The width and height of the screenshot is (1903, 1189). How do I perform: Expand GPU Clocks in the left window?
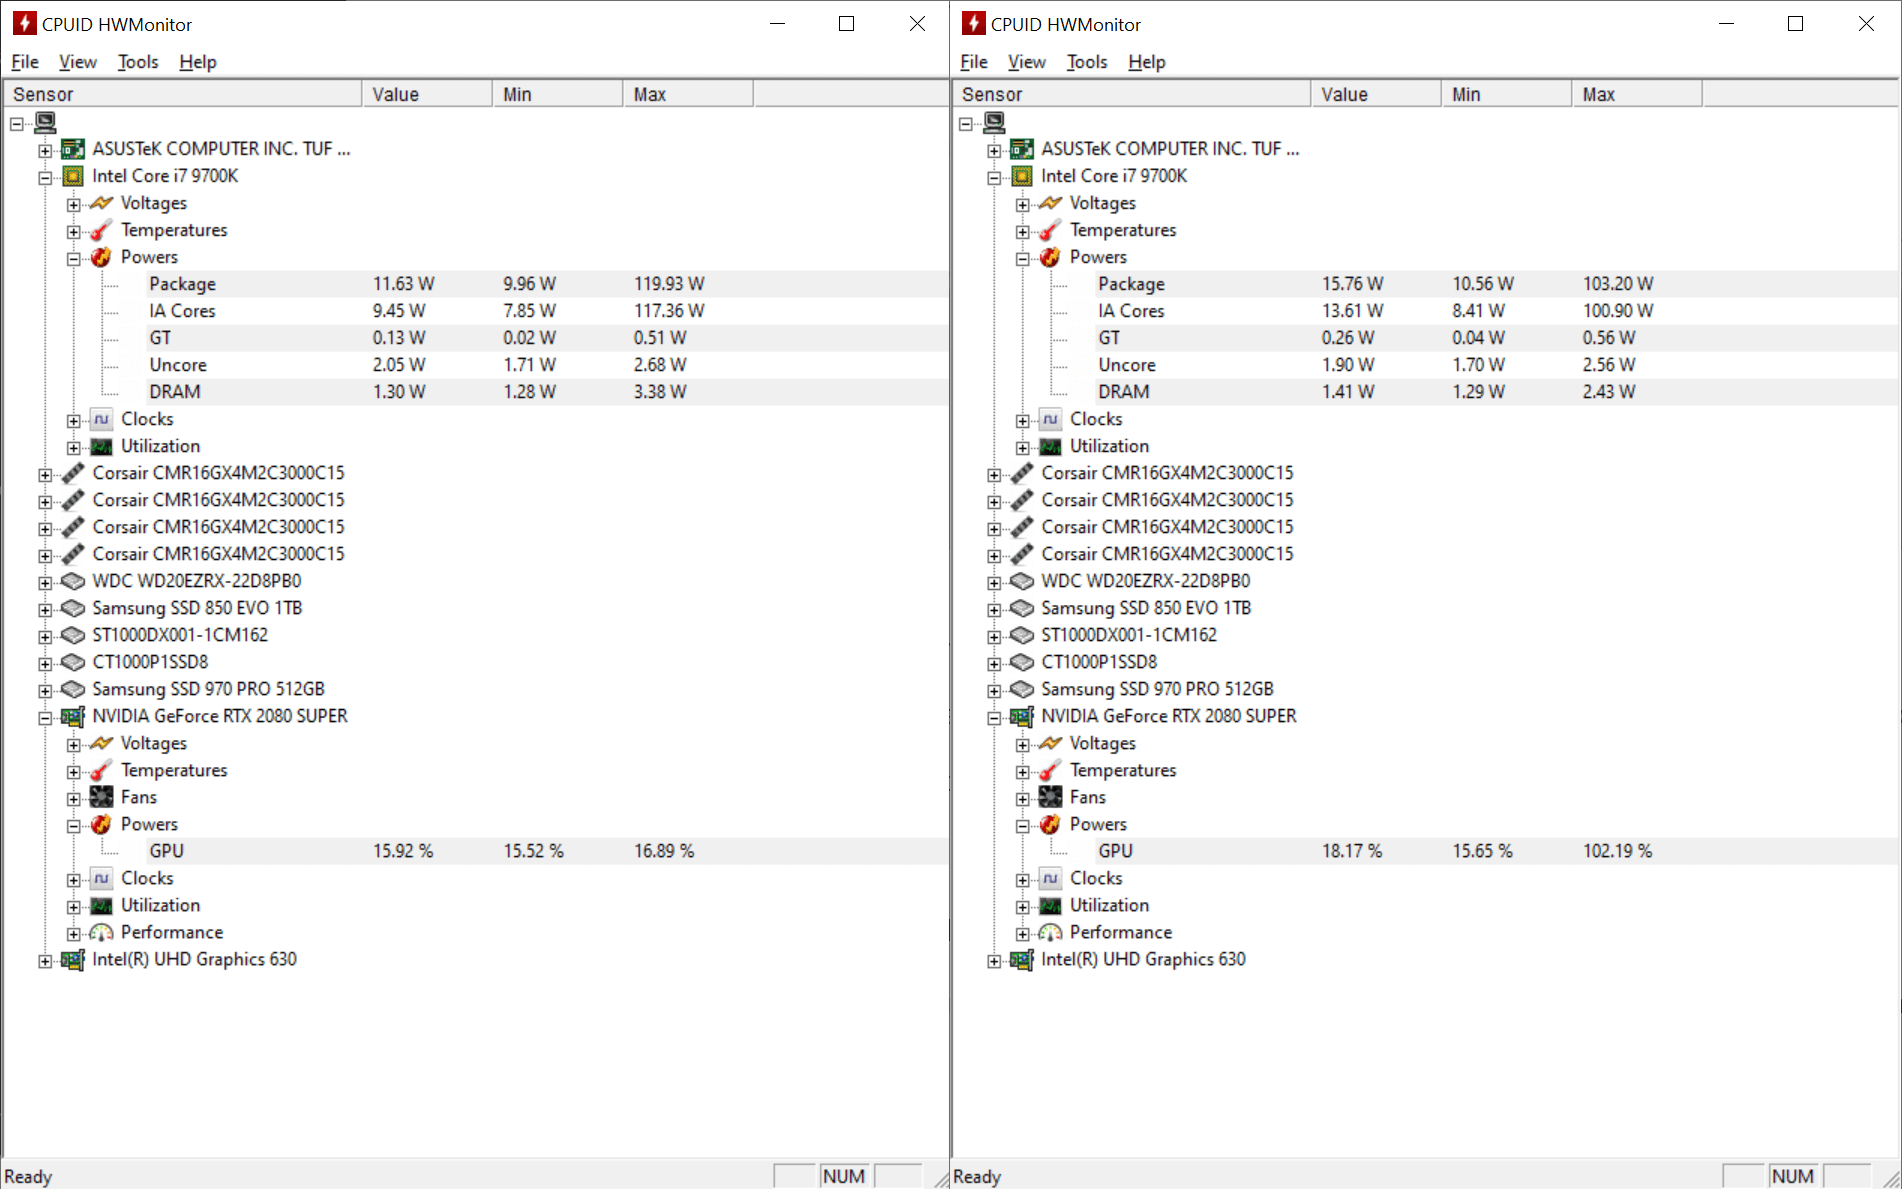[74, 879]
